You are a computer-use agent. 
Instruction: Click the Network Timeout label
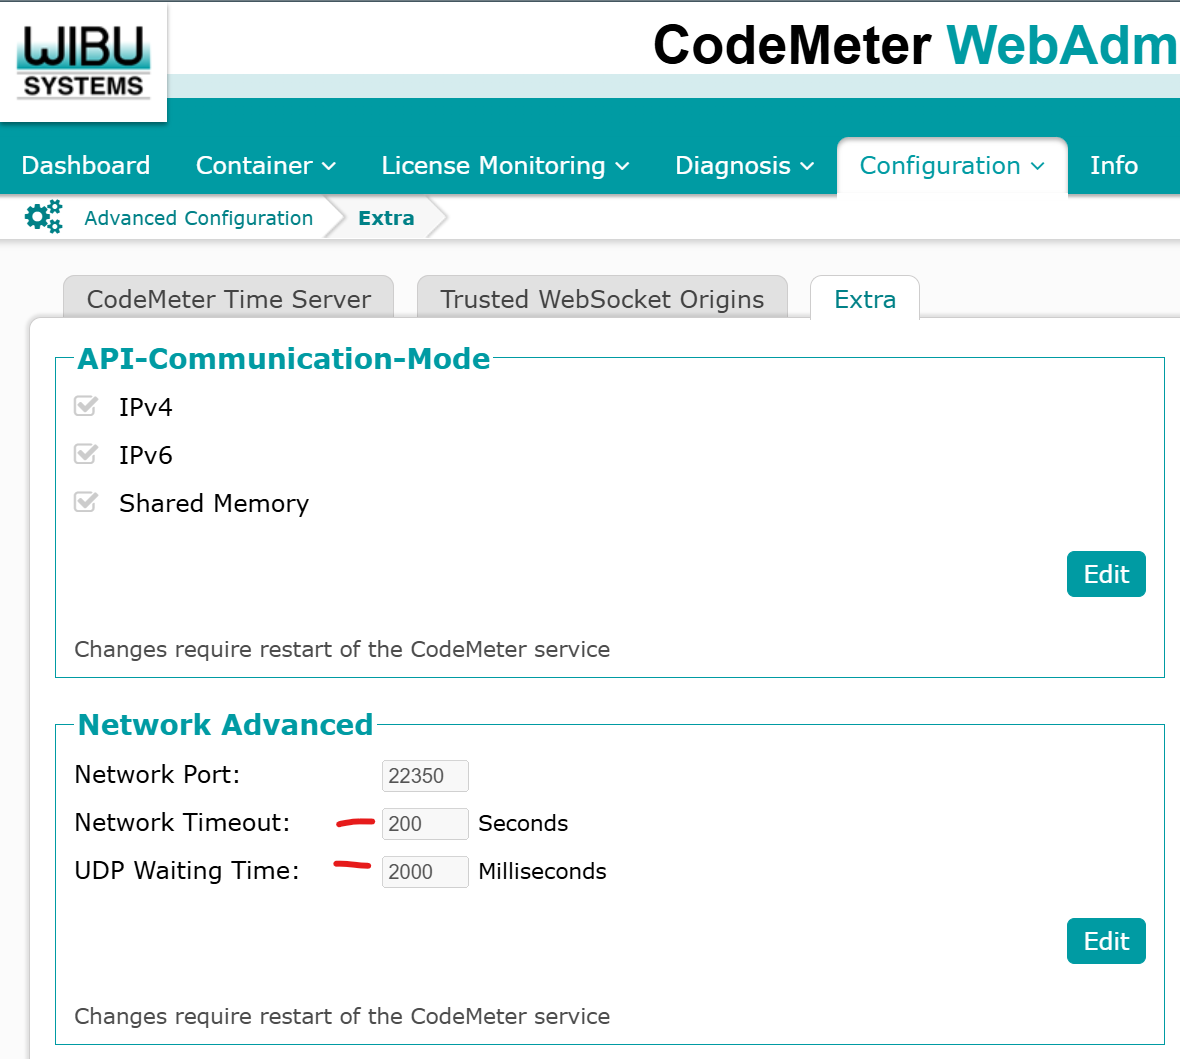(x=182, y=823)
